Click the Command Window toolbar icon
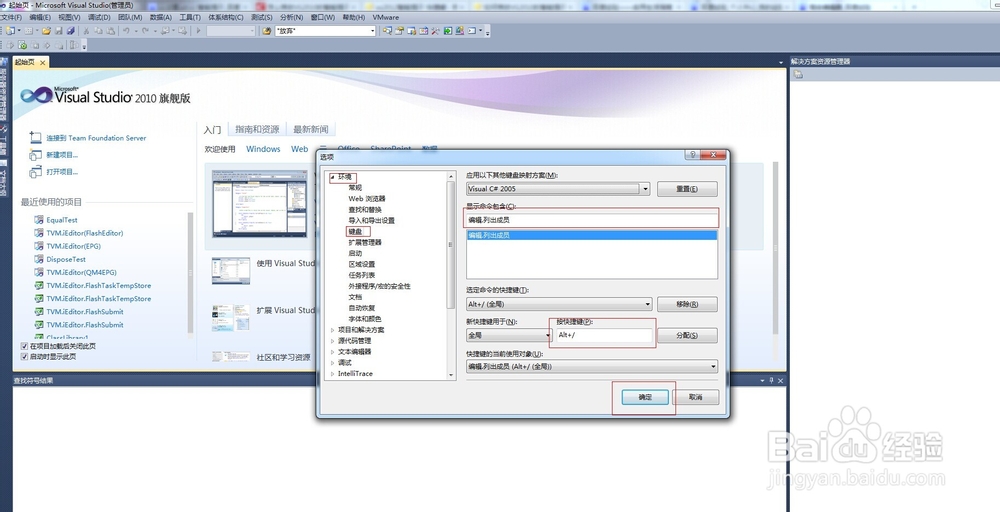 pyautogui.click(x=472, y=31)
